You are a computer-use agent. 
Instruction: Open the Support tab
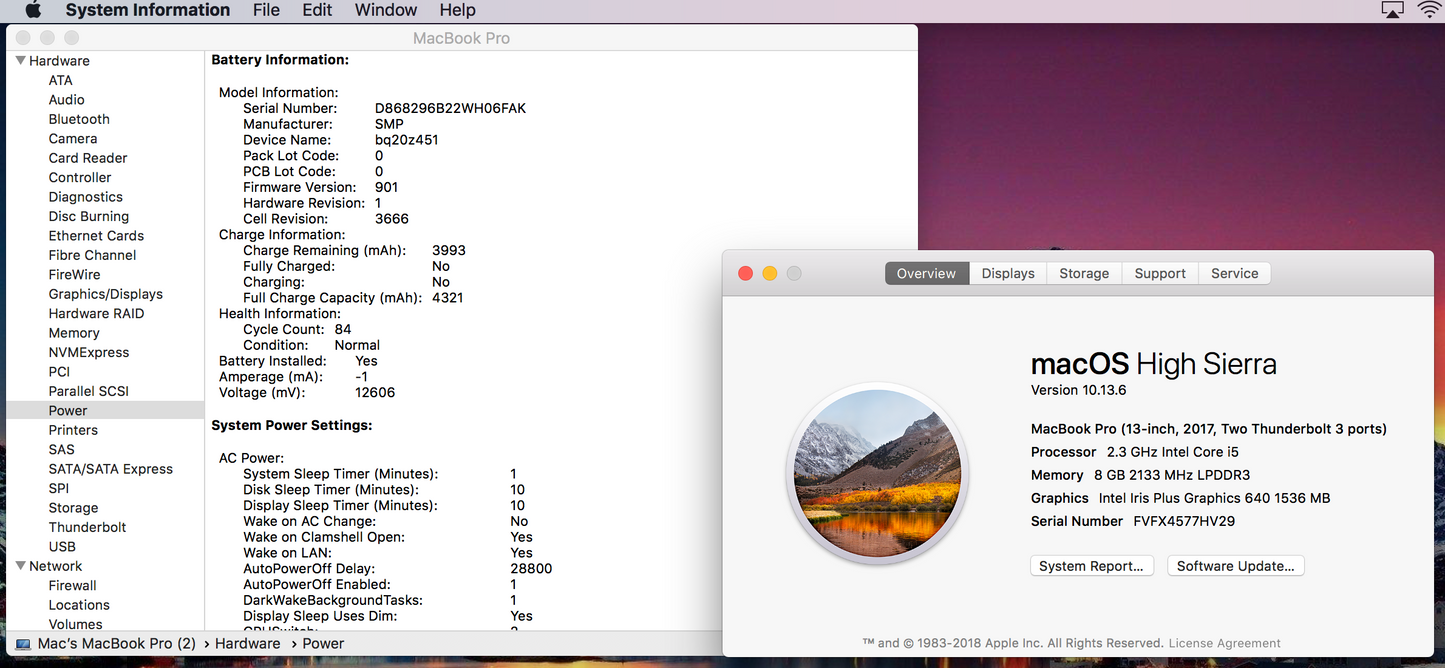[1159, 273]
